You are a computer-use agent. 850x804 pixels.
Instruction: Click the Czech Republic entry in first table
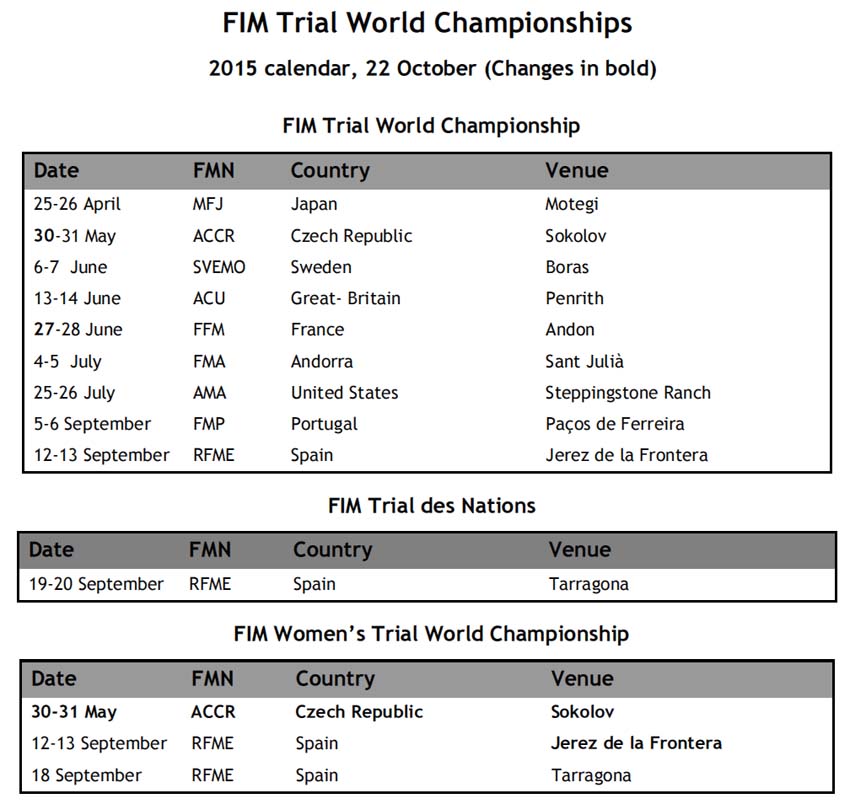tap(351, 236)
